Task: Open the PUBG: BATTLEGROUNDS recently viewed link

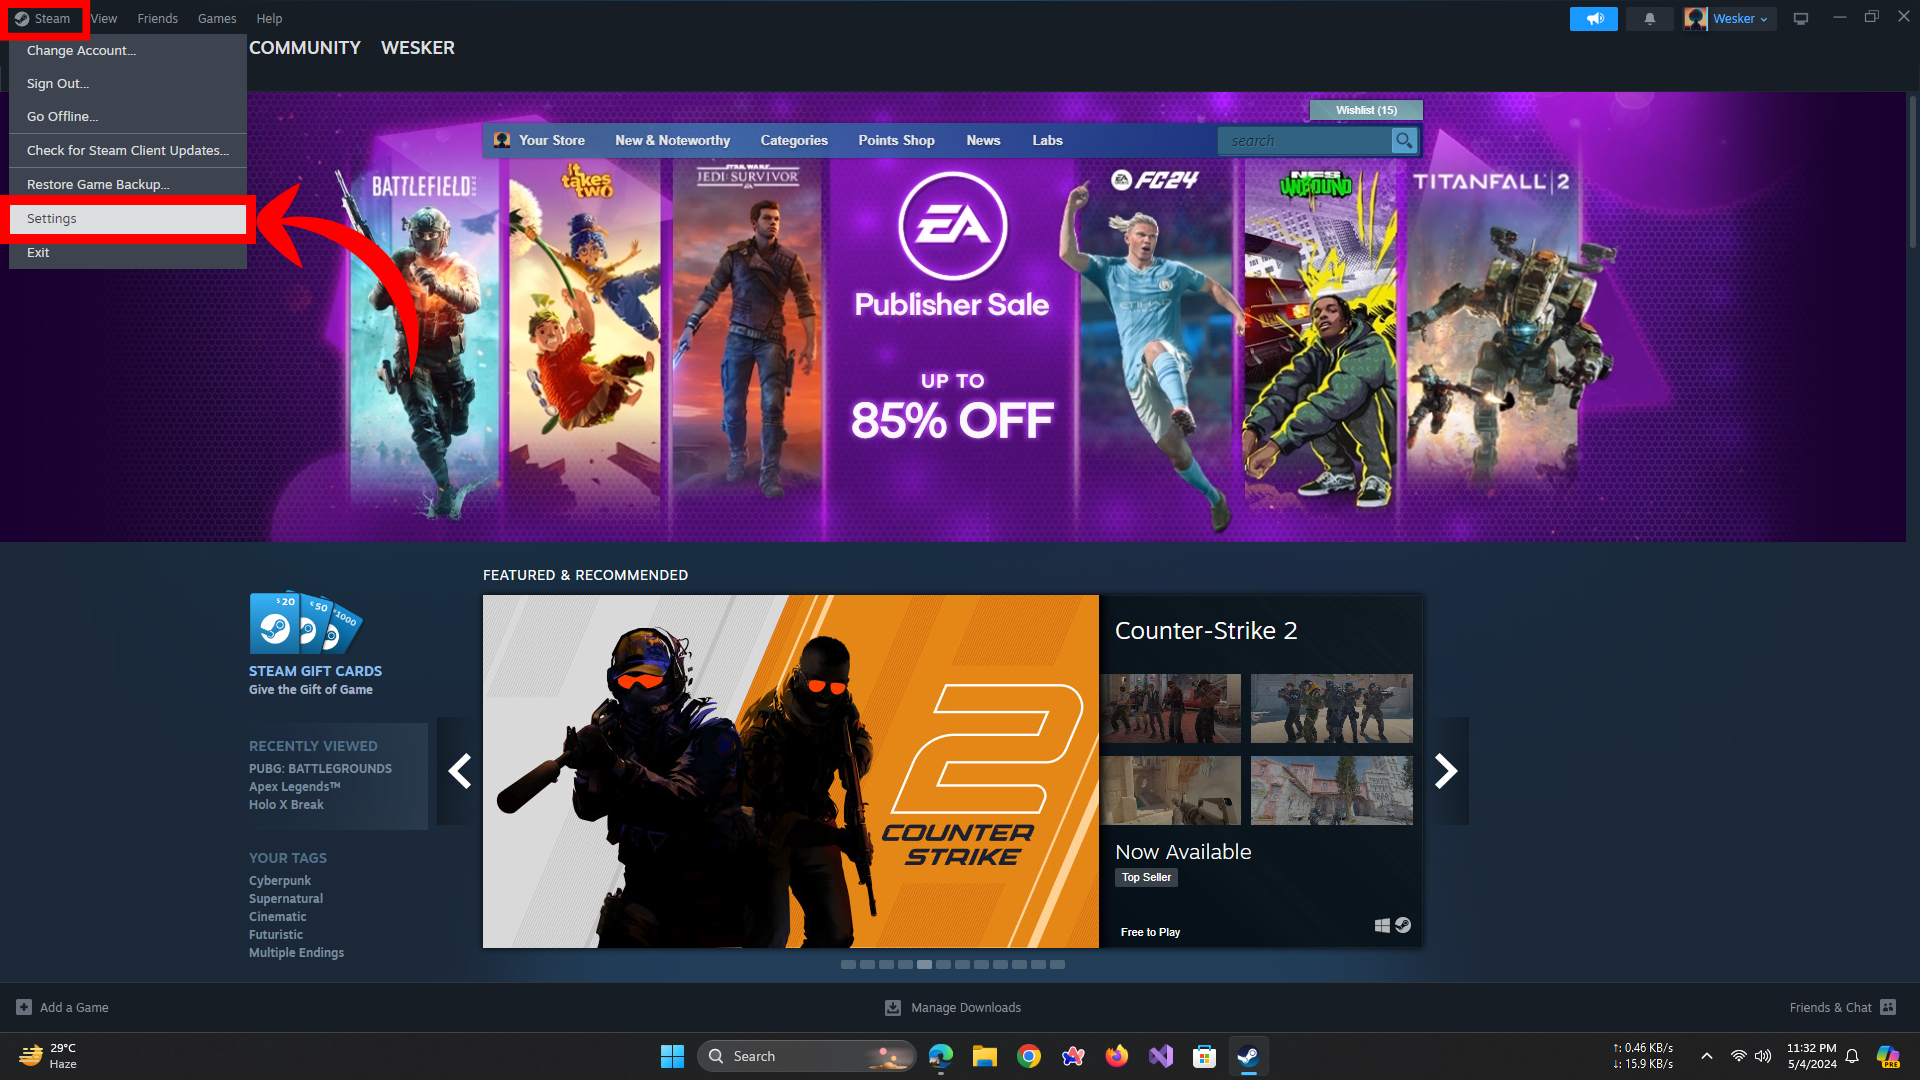Action: pyautogui.click(x=320, y=769)
